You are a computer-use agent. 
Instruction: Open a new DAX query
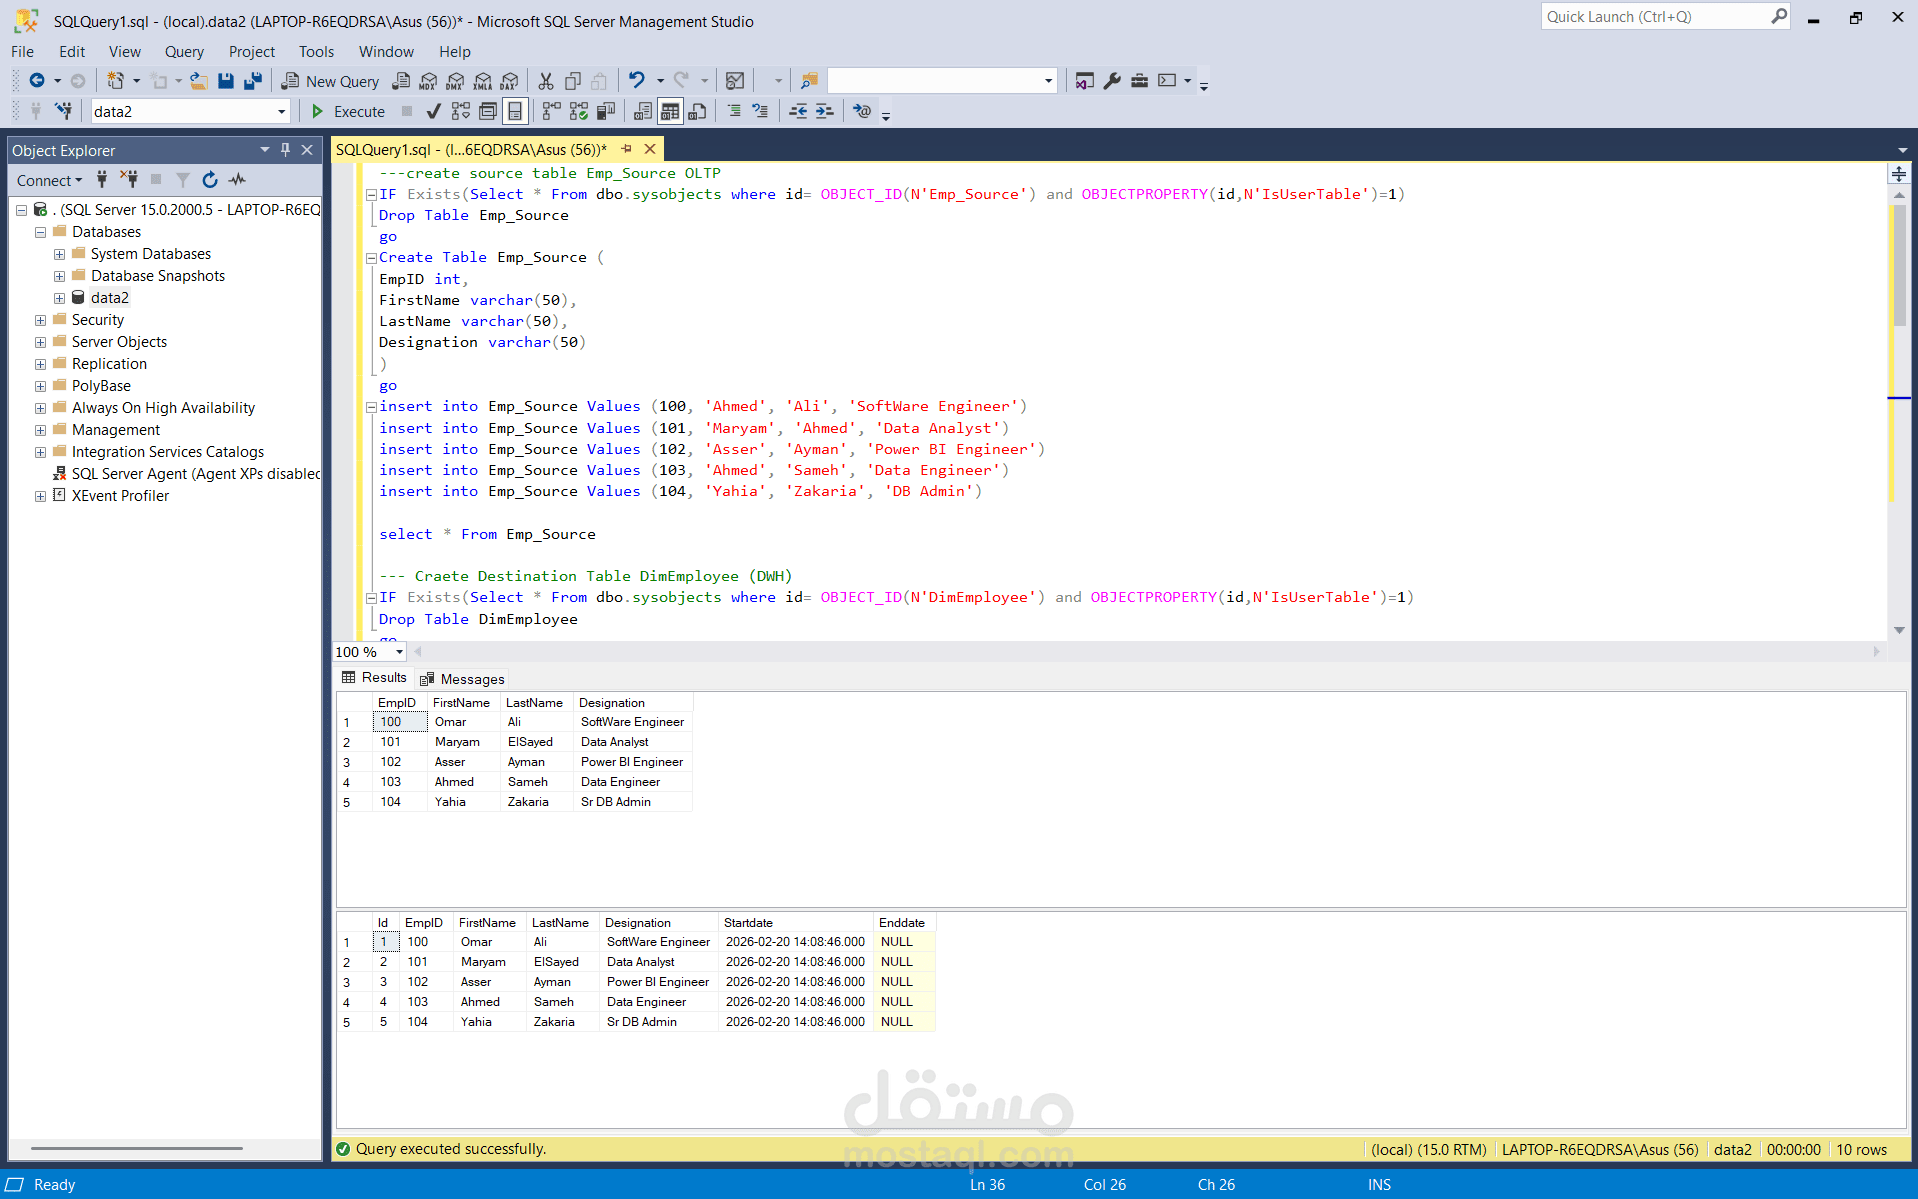tap(510, 81)
